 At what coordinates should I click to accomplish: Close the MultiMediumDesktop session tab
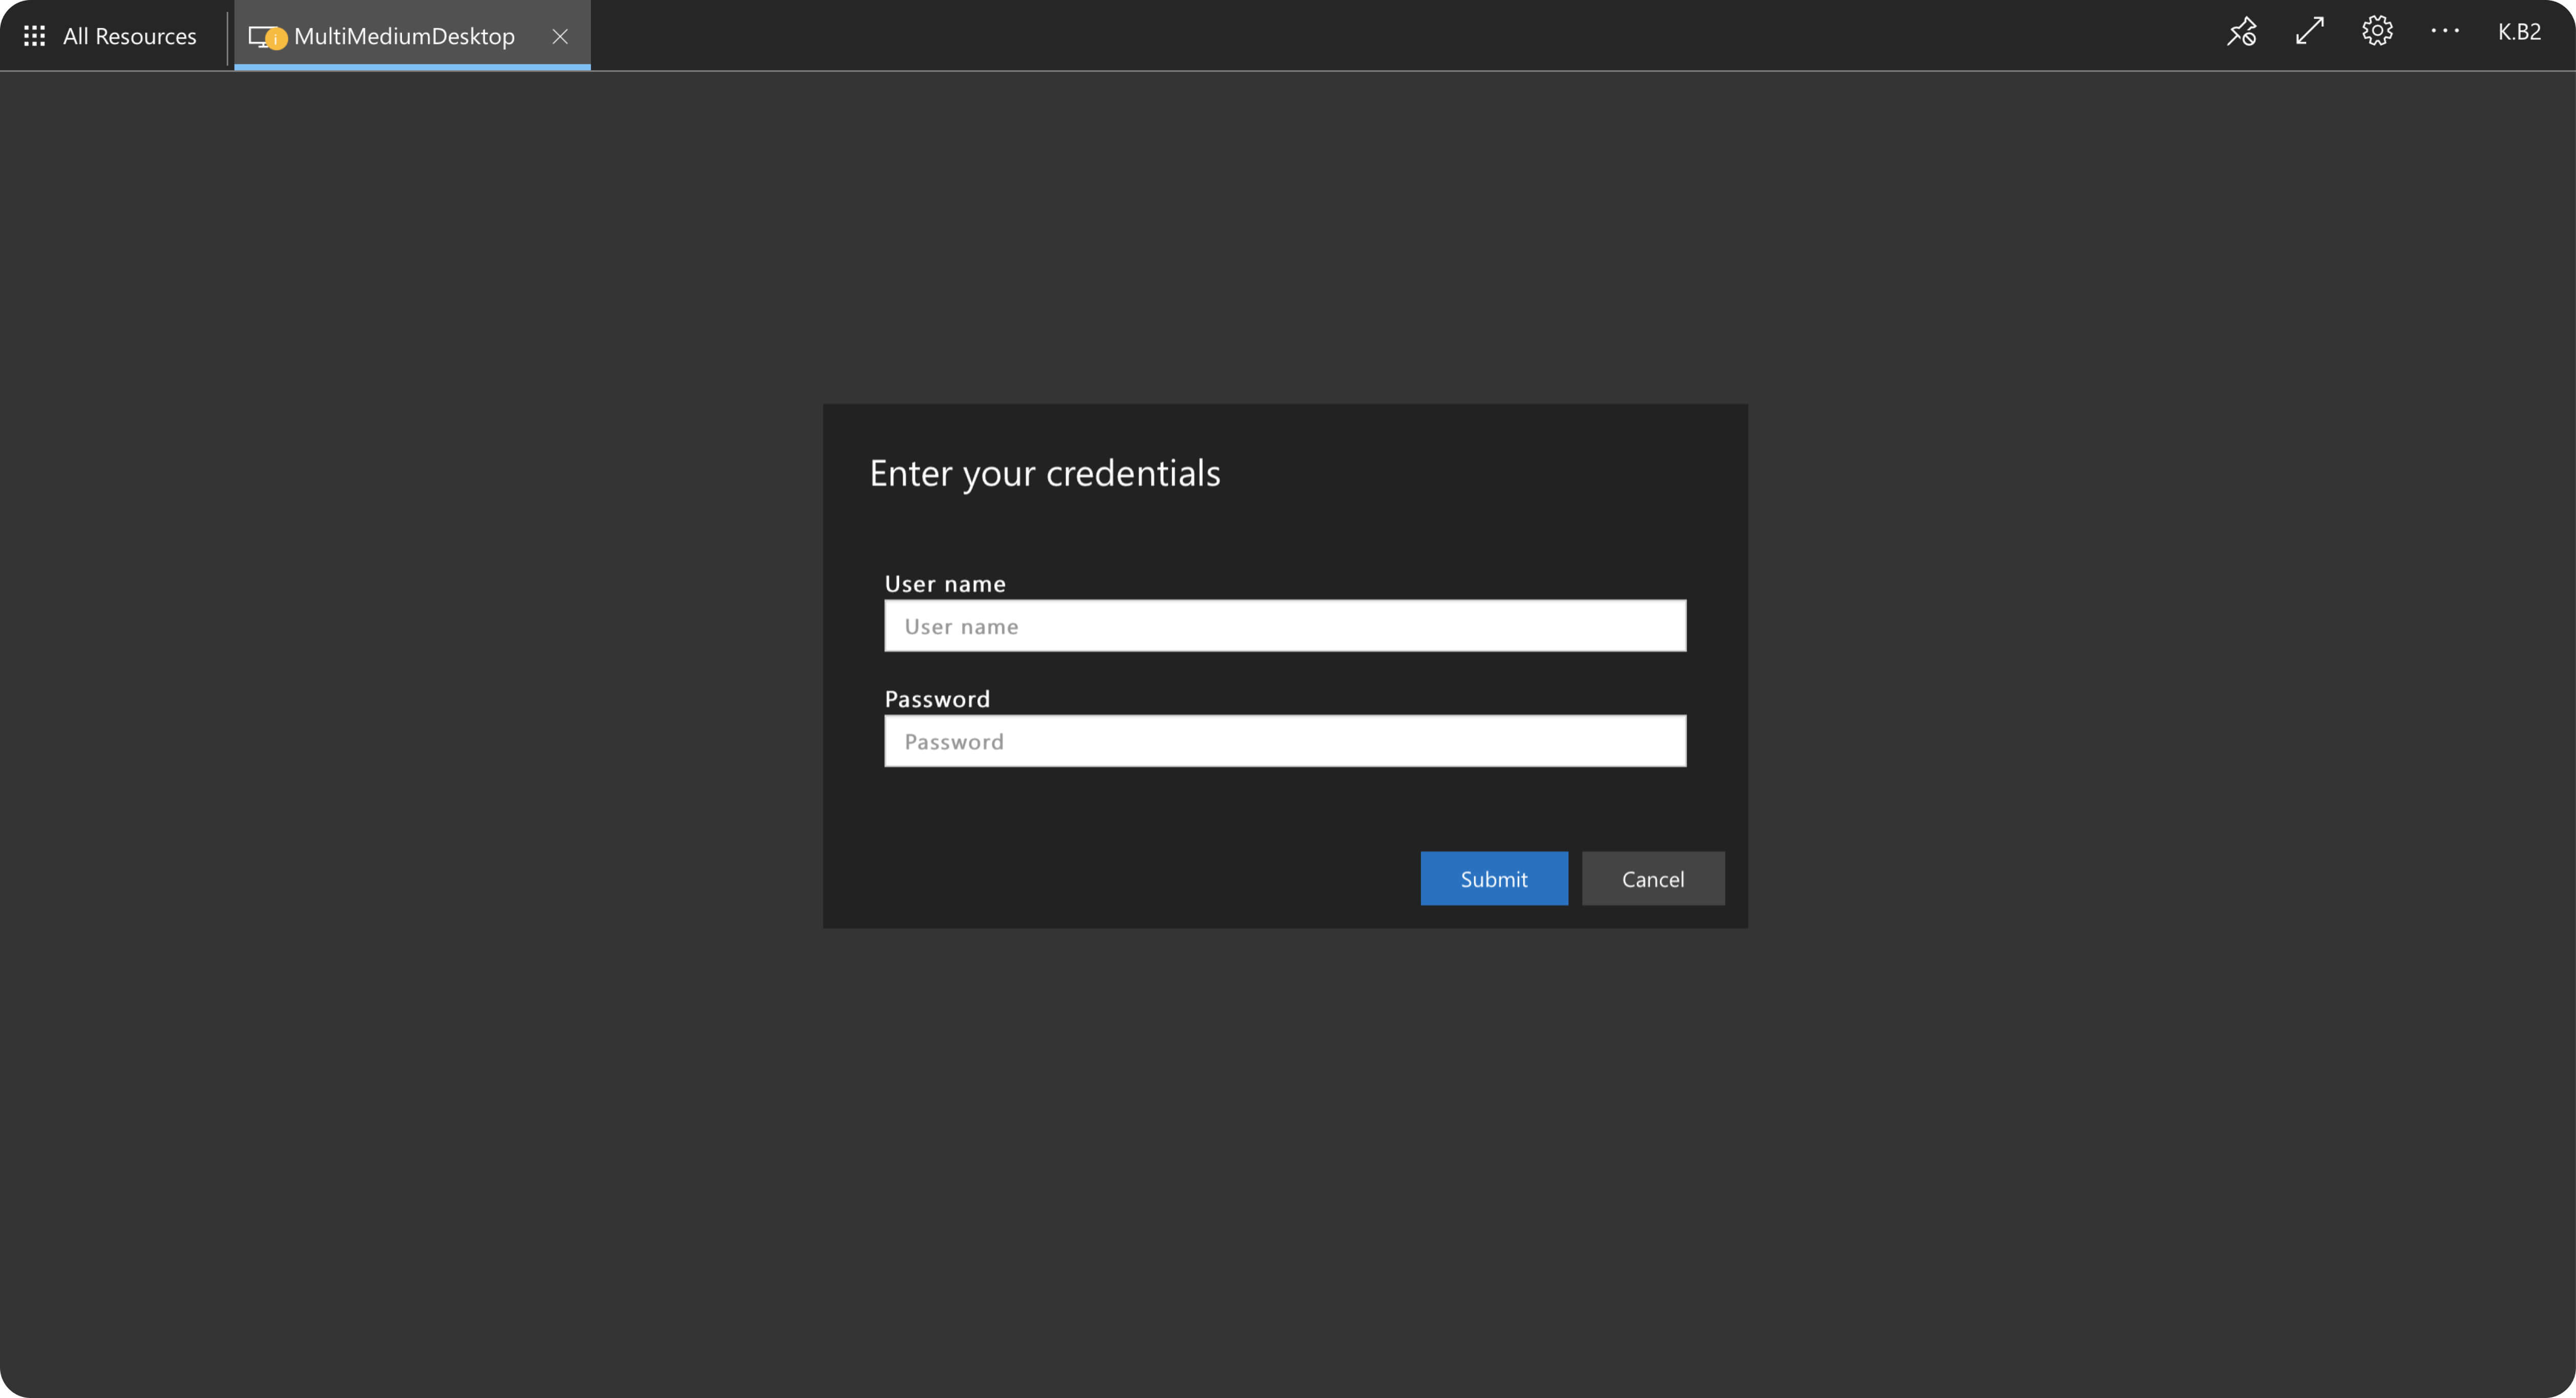560,36
